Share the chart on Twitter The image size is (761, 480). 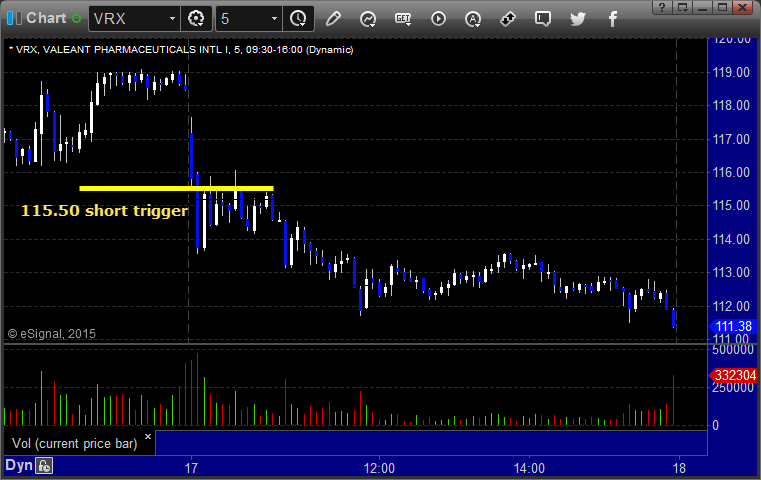tap(578, 19)
